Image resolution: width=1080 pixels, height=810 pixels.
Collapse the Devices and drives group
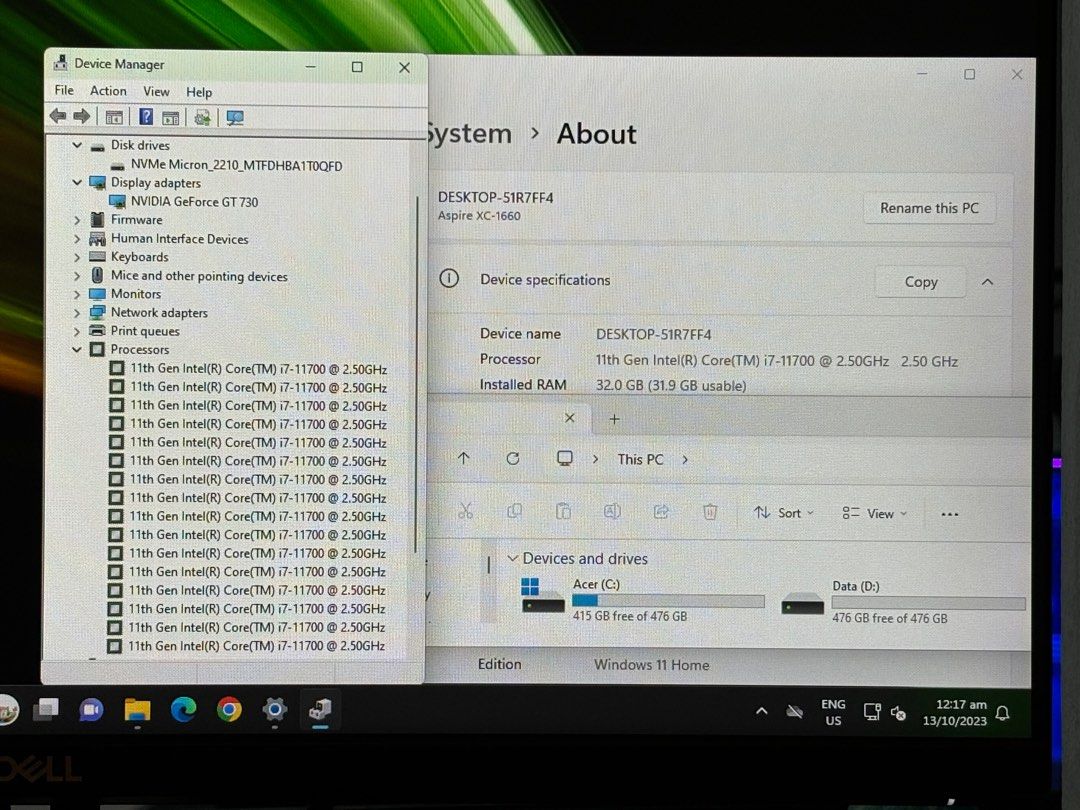click(513, 559)
